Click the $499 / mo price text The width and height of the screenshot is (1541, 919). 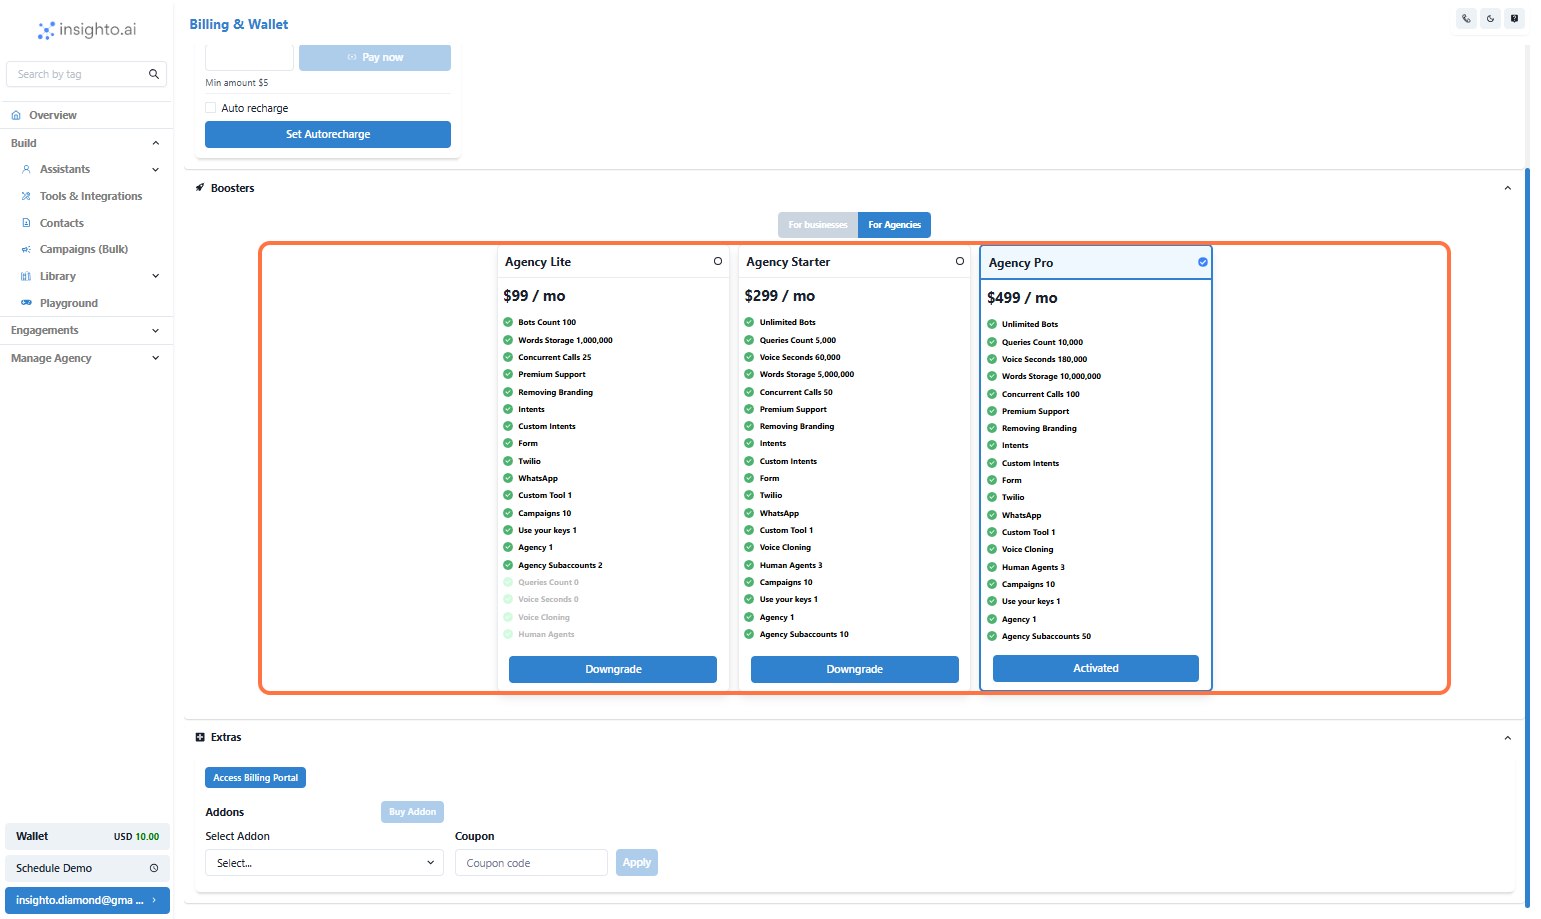pyautogui.click(x=1022, y=298)
